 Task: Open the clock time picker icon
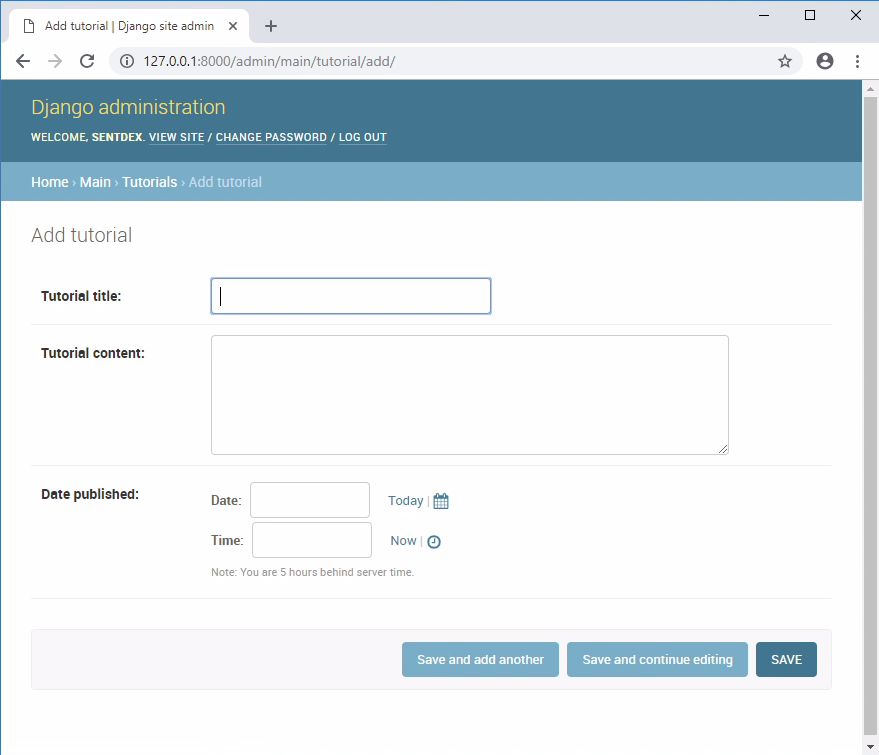pos(434,541)
